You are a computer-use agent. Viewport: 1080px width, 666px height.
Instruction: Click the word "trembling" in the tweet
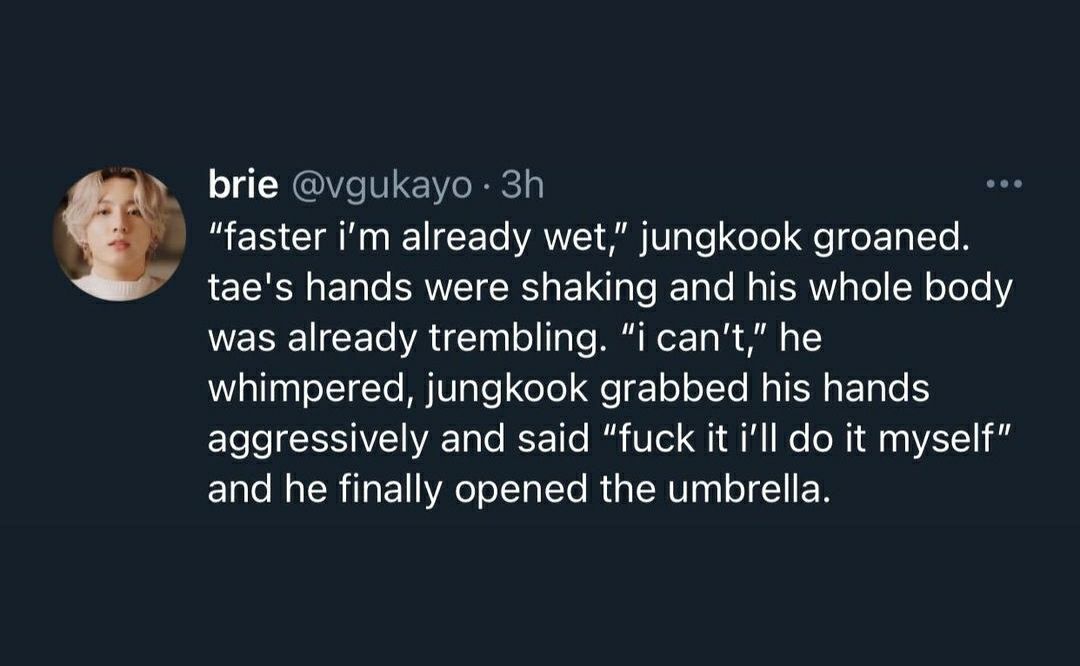click(x=512, y=339)
